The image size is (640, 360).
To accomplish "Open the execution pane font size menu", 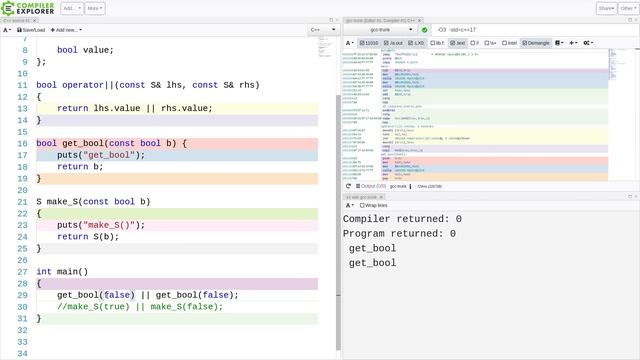I will pyautogui.click(x=350, y=205).
